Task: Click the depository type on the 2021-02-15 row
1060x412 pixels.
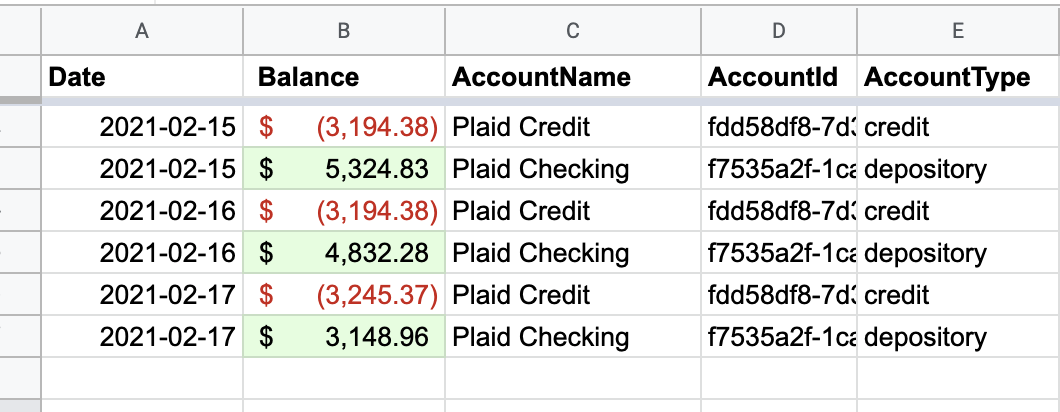Action: [958, 168]
